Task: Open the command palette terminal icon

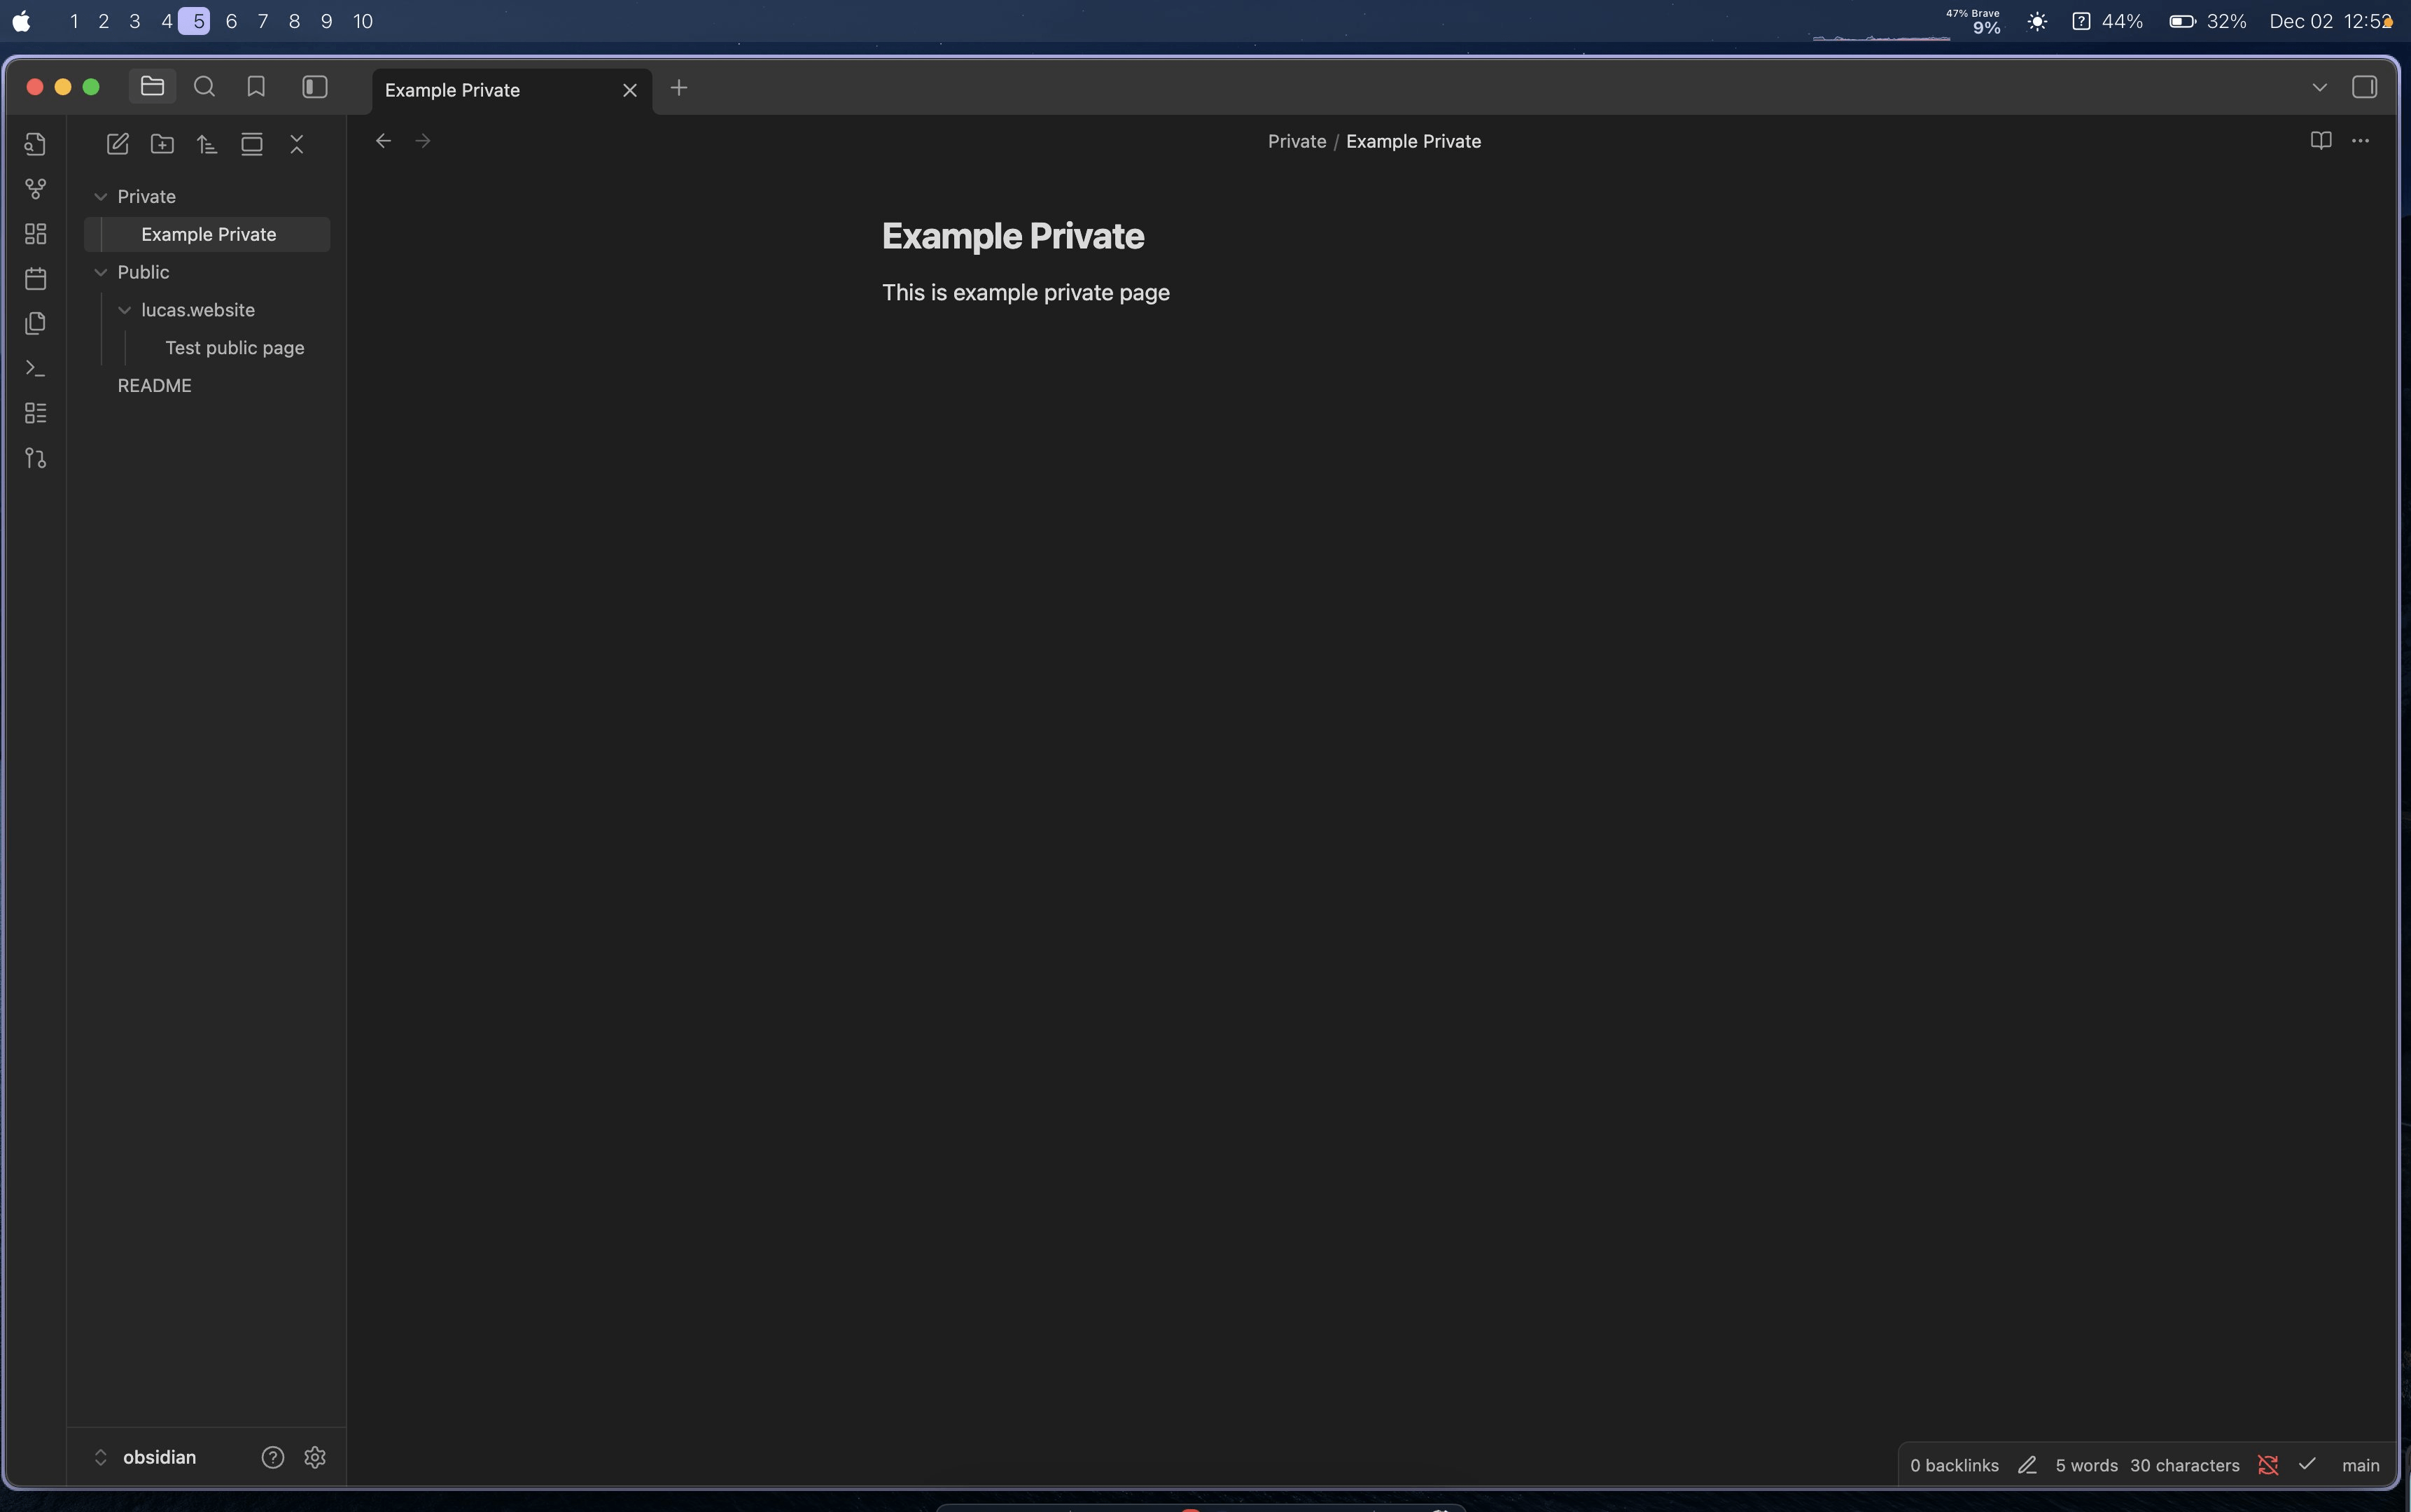Action: point(36,369)
